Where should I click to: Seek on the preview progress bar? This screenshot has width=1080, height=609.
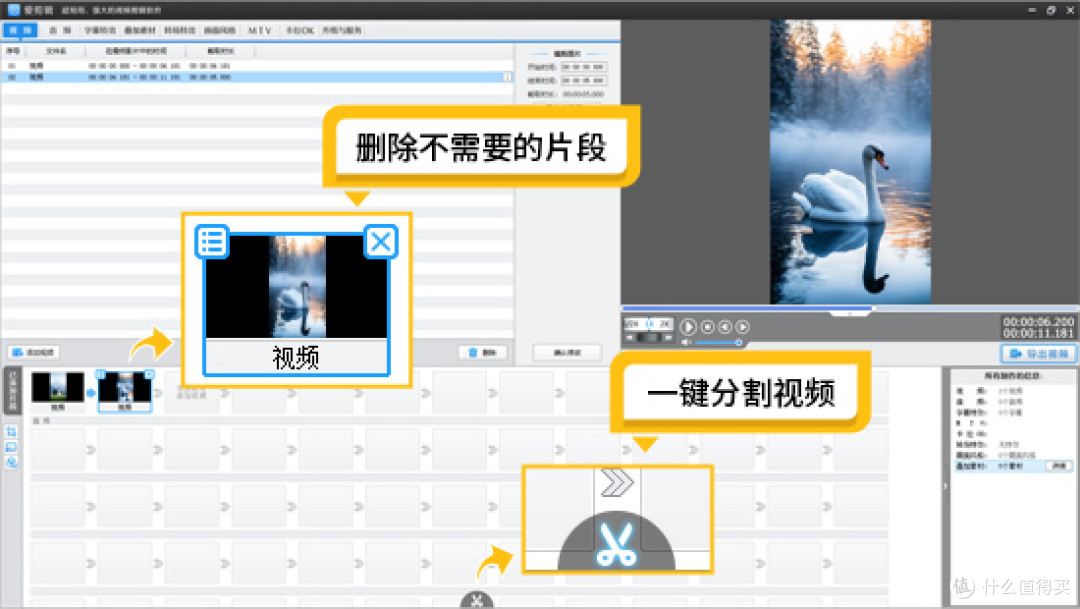coord(849,308)
